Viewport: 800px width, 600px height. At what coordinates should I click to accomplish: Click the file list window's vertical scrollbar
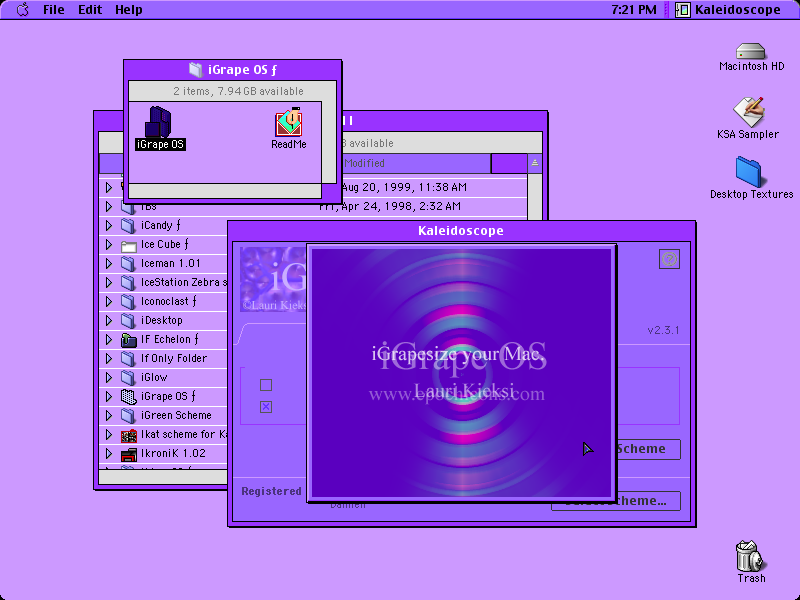click(x=535, y=196)
